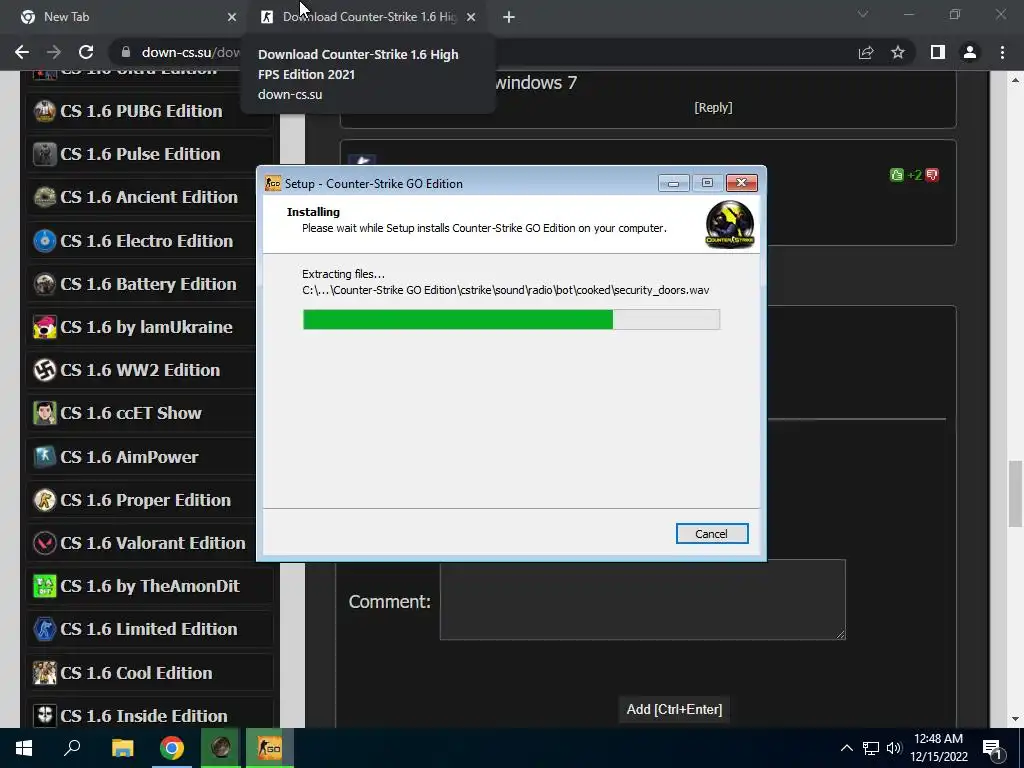Open the CS 1.6 Cool Edition icon

pyautogui.click(x=44, y=673)
